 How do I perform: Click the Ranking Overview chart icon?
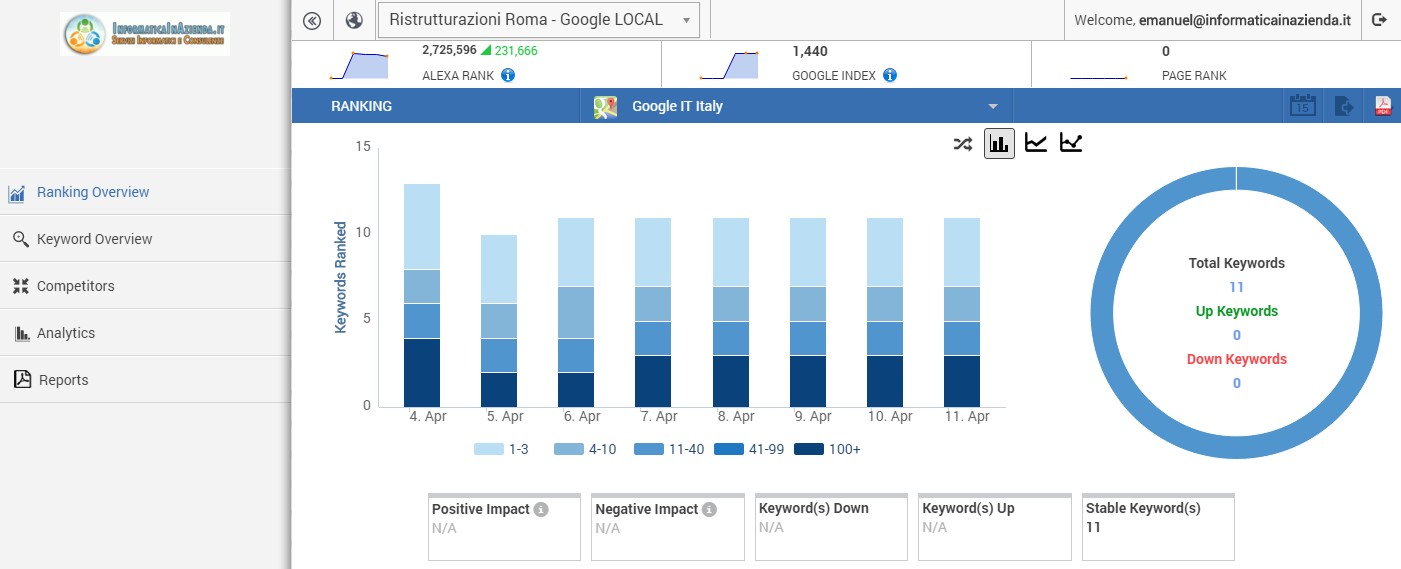pyautogui.click(x=17, y=193)
